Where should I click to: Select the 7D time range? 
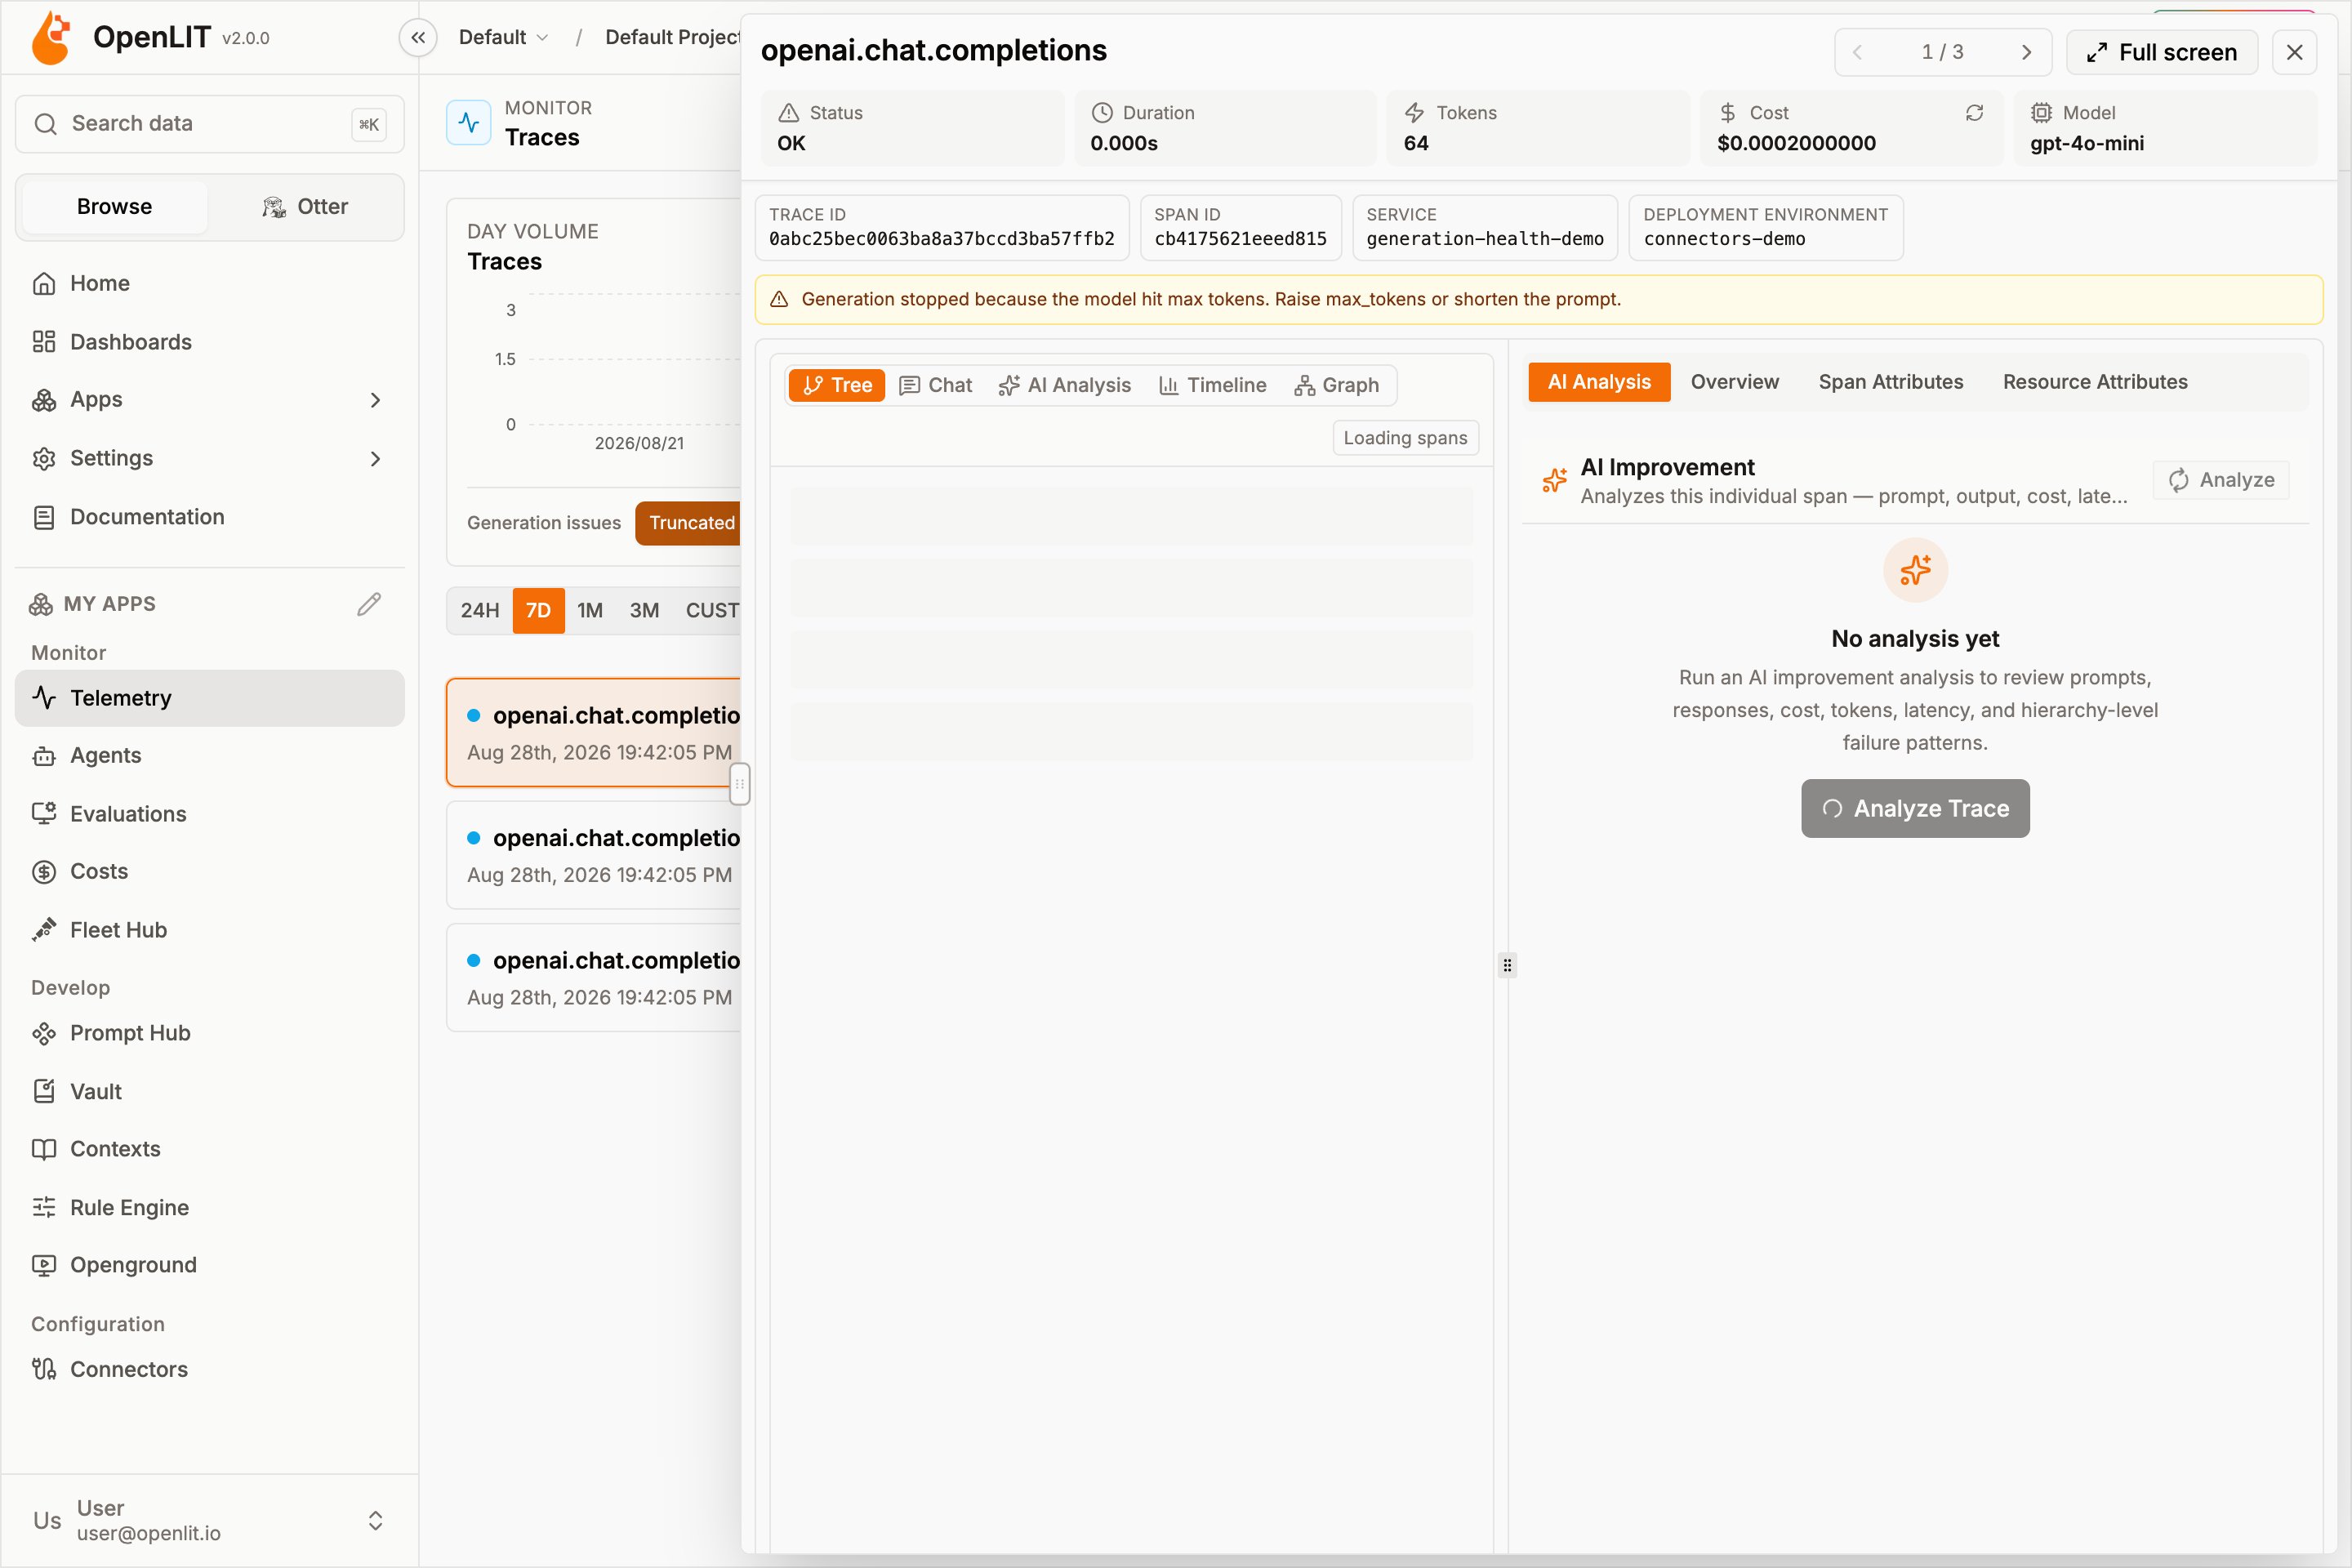538,610
